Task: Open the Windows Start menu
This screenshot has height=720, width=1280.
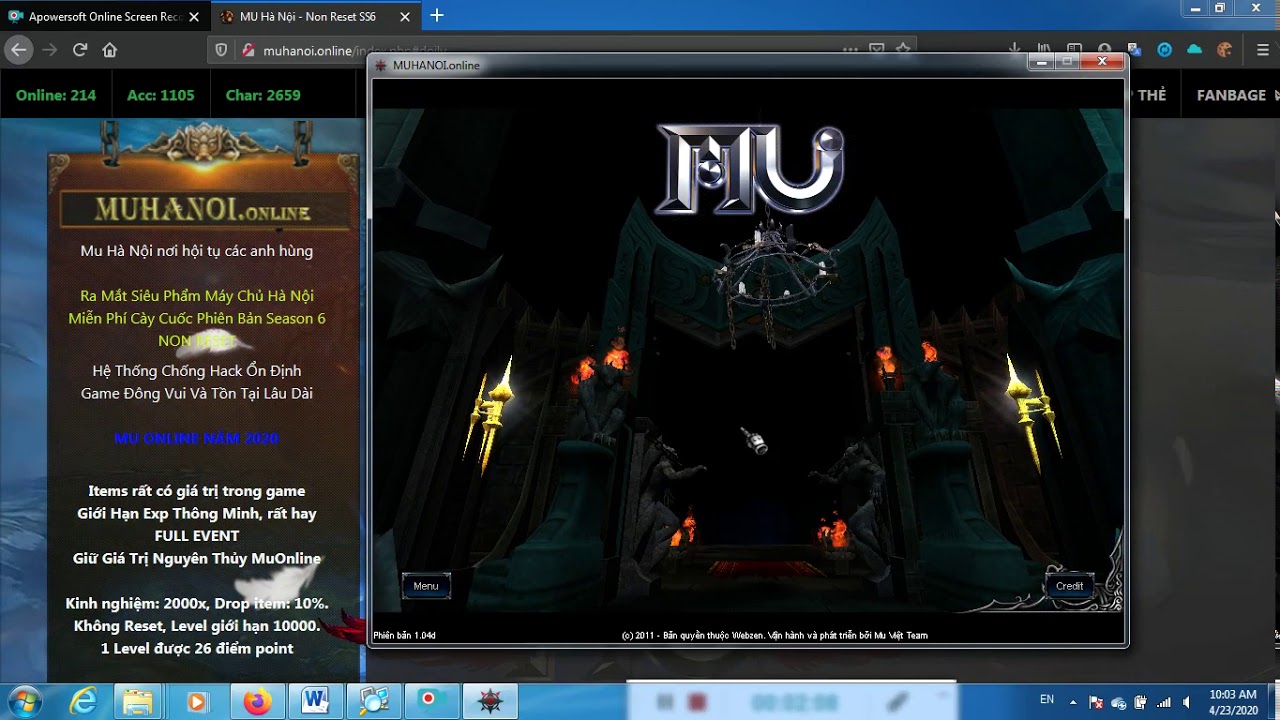Action: [x=26, y=701]
